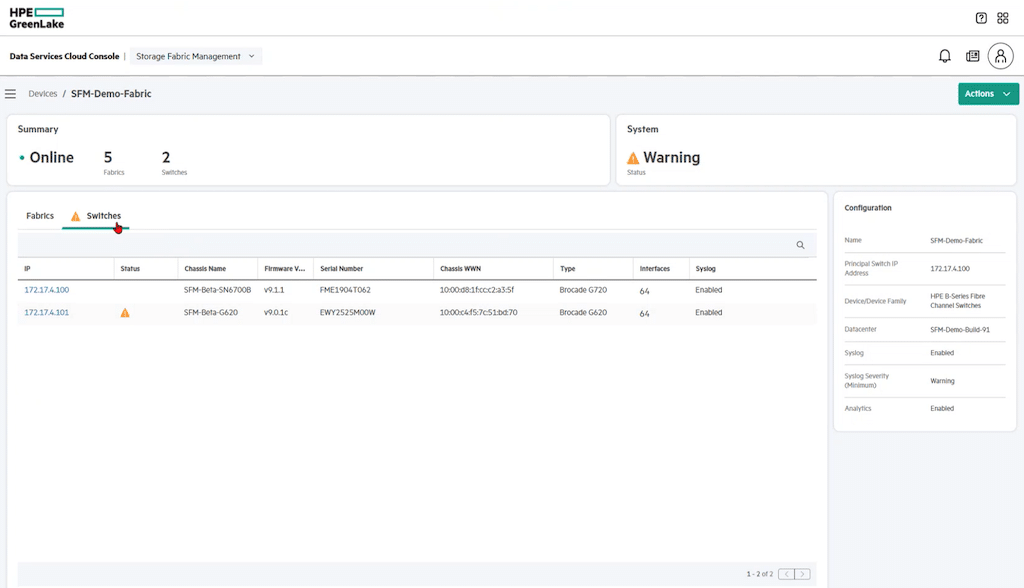Click Data Services Cloud Console title
This screenshot has width=1024, height=588.
pyautogui.click(x=64, y=56)
